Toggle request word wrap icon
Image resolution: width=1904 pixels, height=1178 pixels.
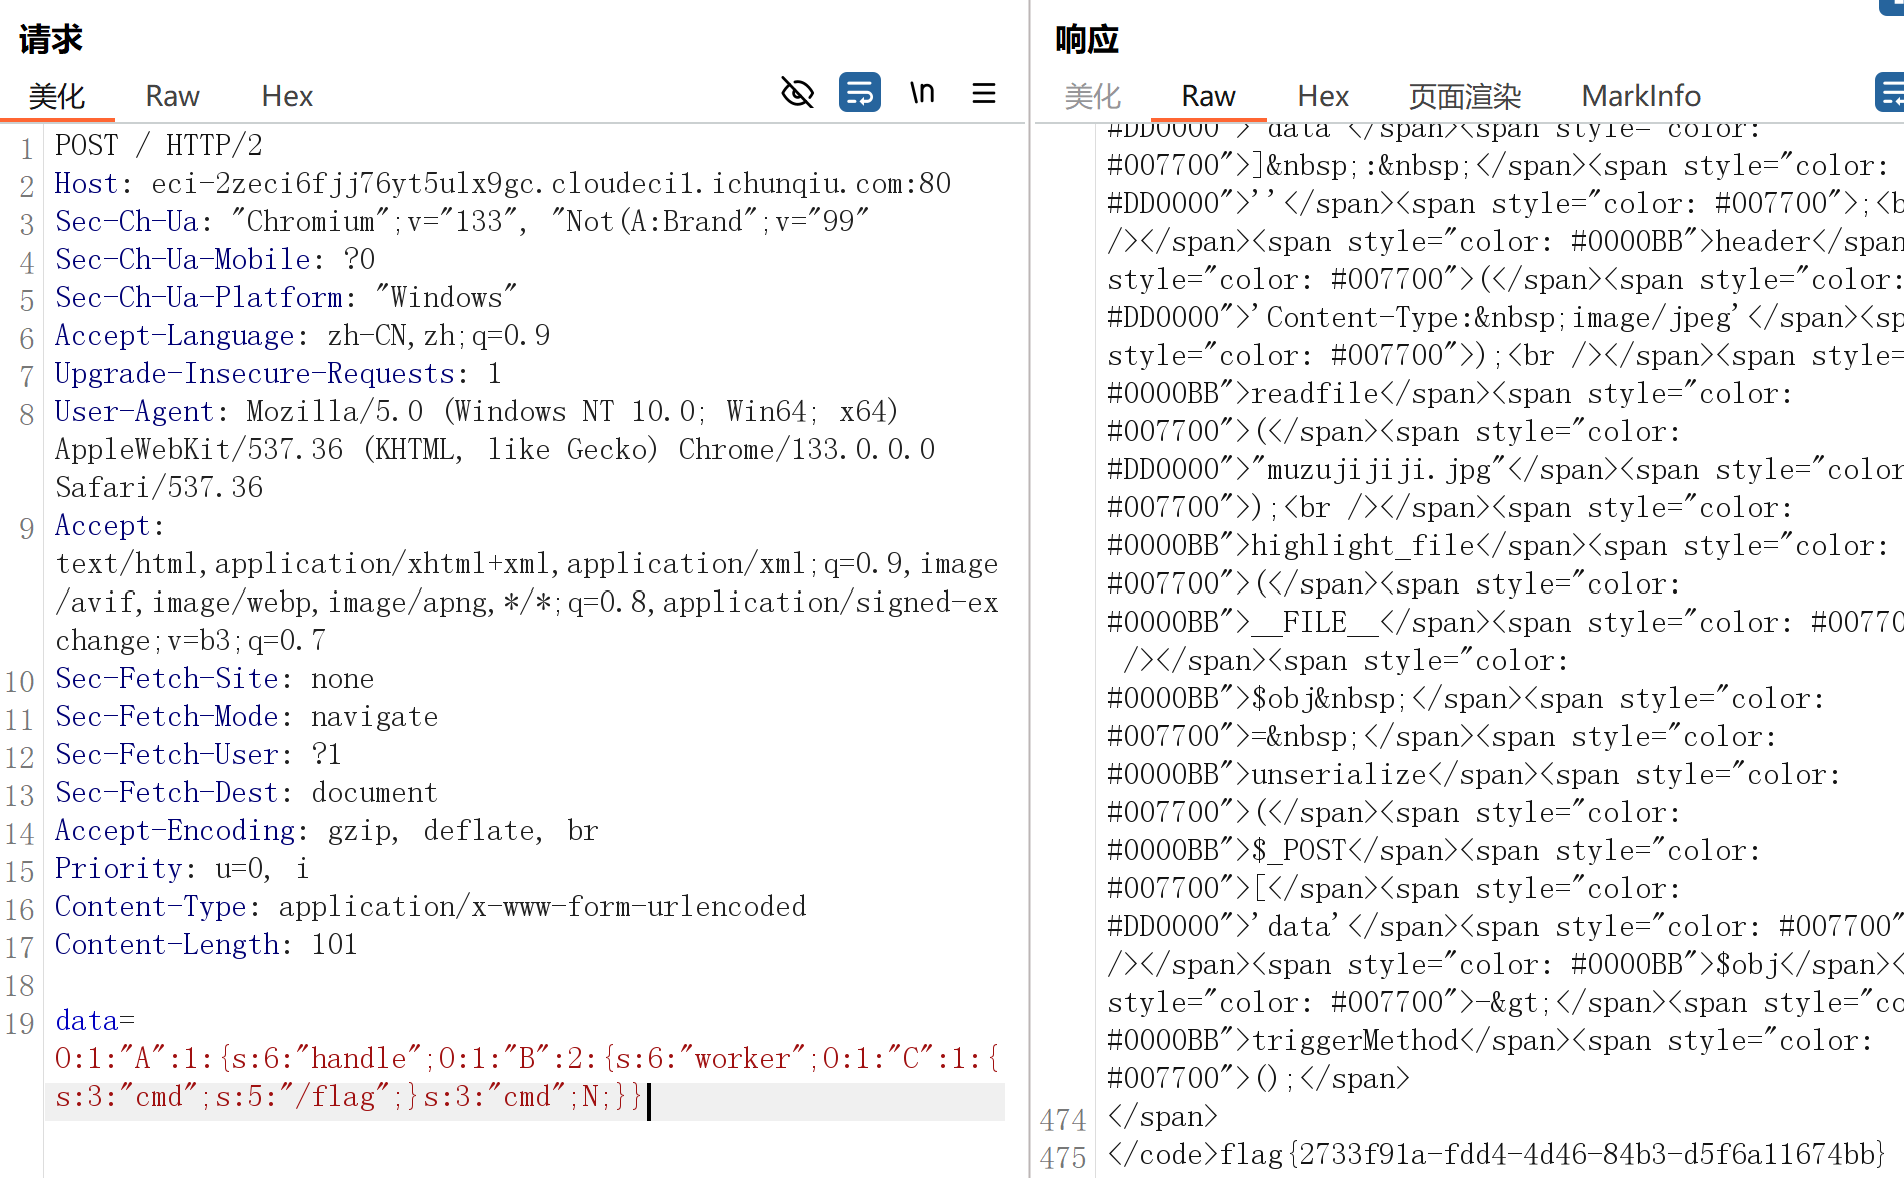[859, 93]
